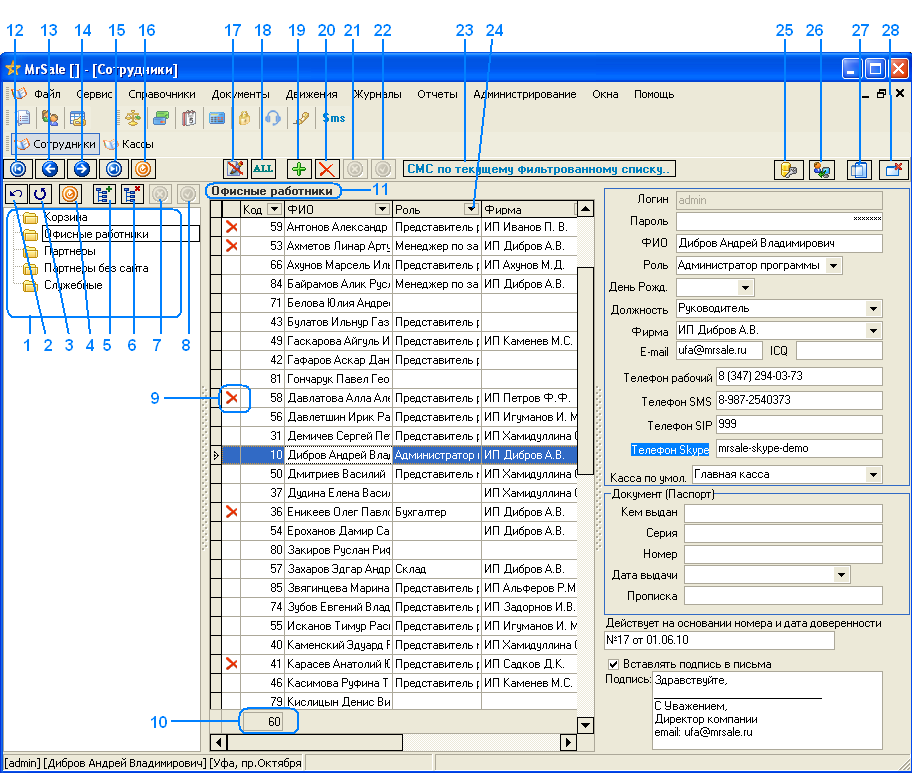The width and height of the screenshot is (912, 774).
Task: Remove a tree group with the red-x tree icon
Action: (x=132, y=194)
